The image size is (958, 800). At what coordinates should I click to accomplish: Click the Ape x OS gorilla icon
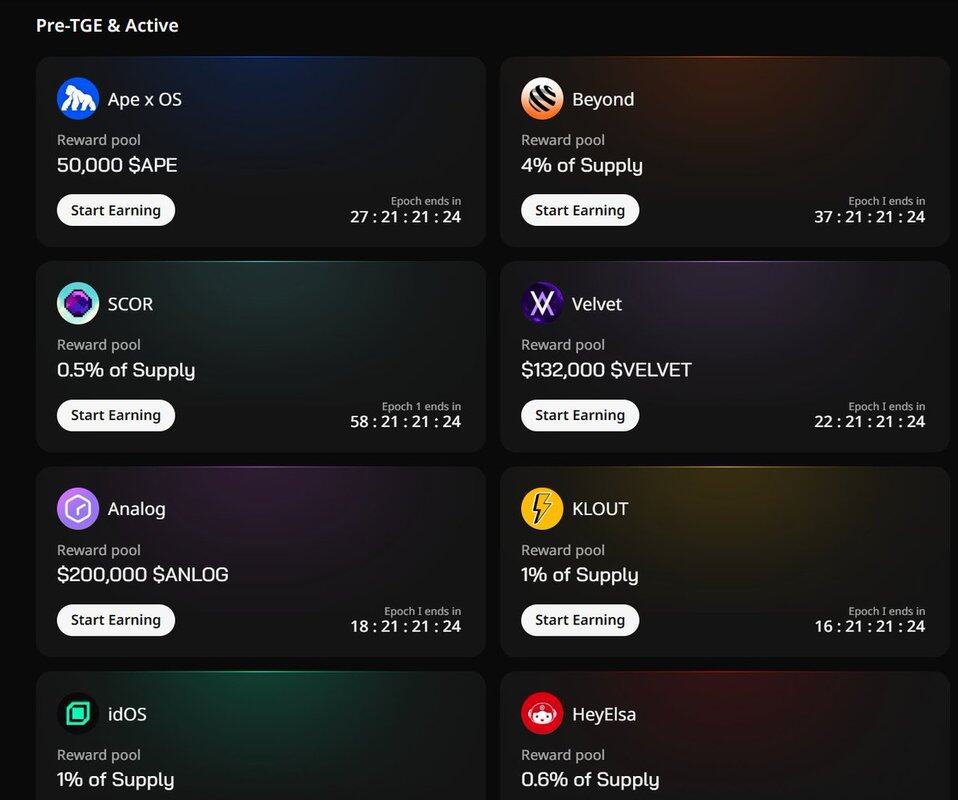(x=78, y=99)
